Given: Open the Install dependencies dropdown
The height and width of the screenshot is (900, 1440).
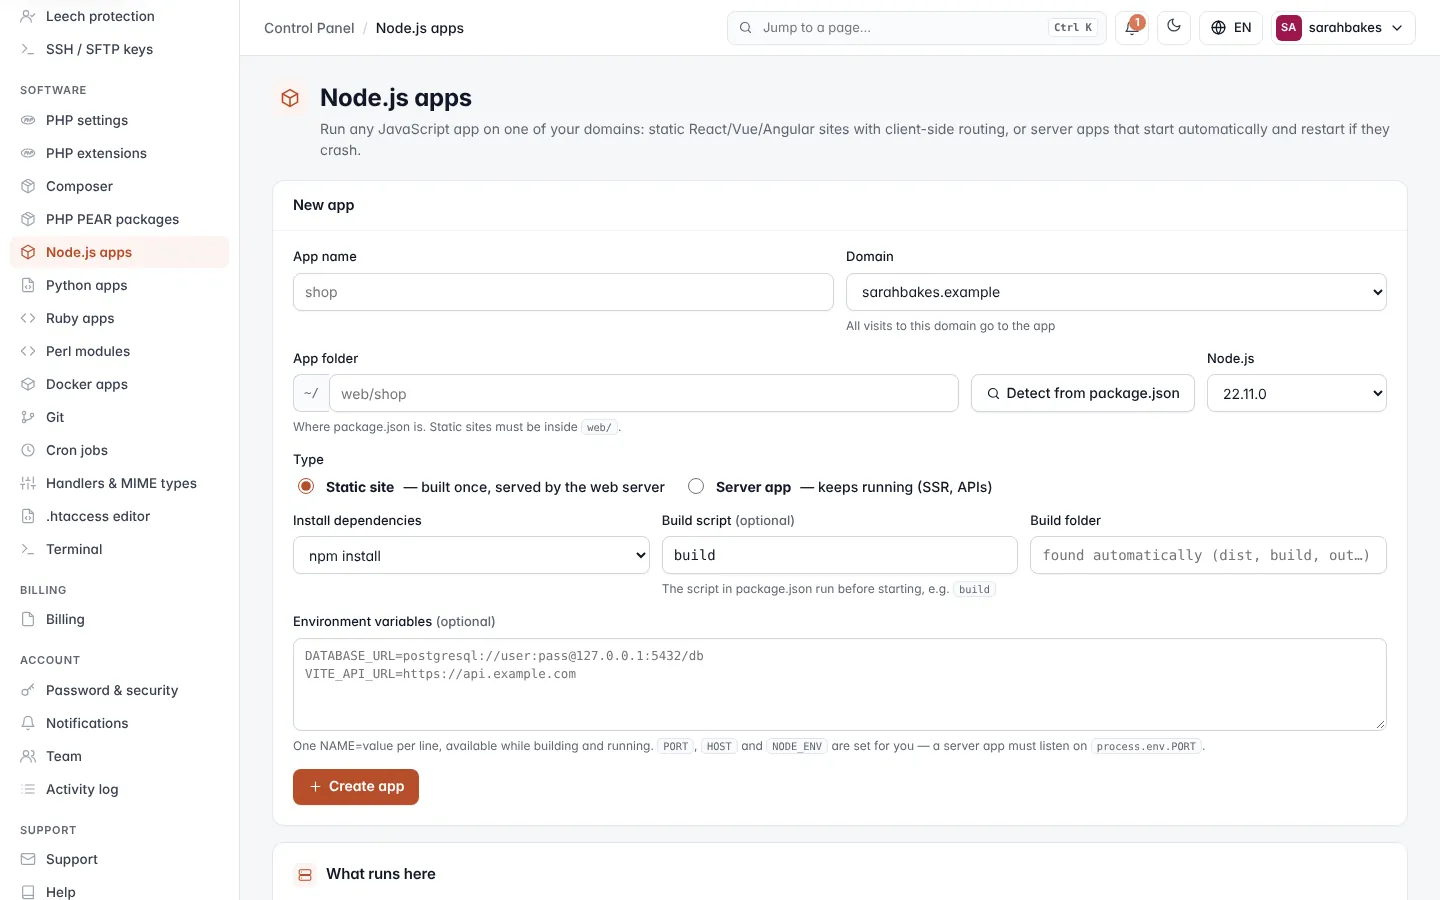Looking at the screenshot, I should [x=471, y=555].
